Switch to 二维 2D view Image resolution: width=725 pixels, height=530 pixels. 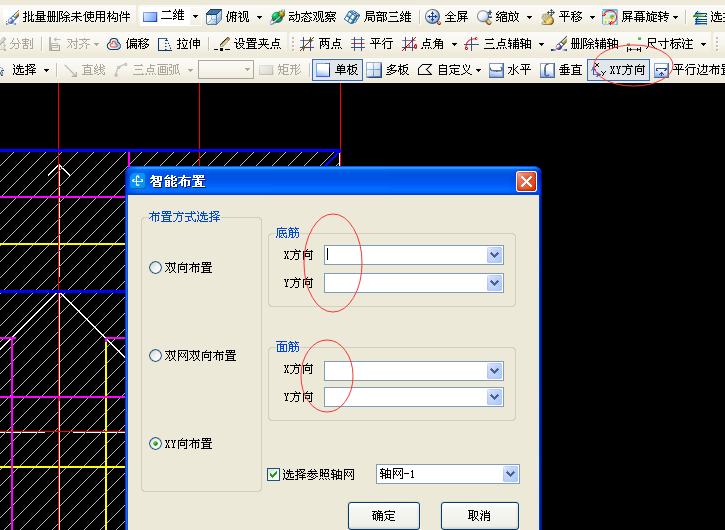(164, 17)
